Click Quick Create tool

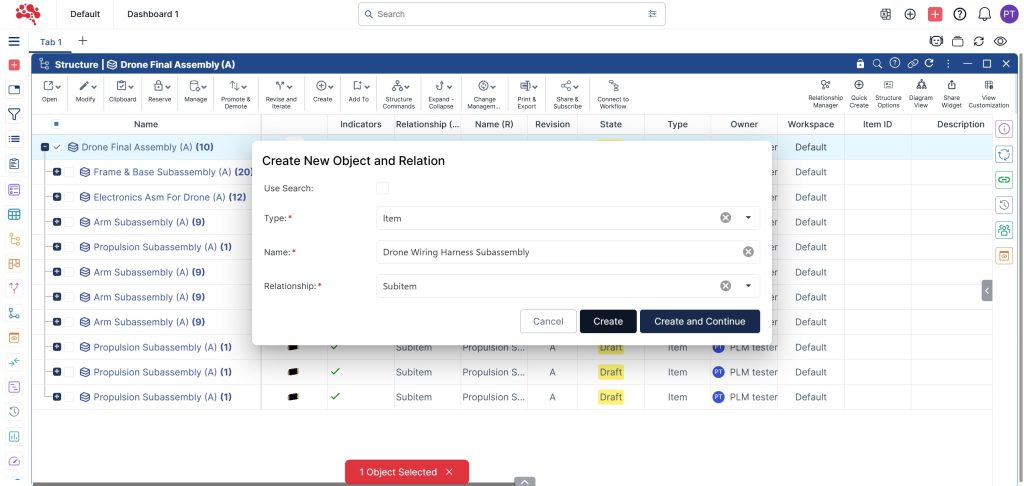(859, 94)
